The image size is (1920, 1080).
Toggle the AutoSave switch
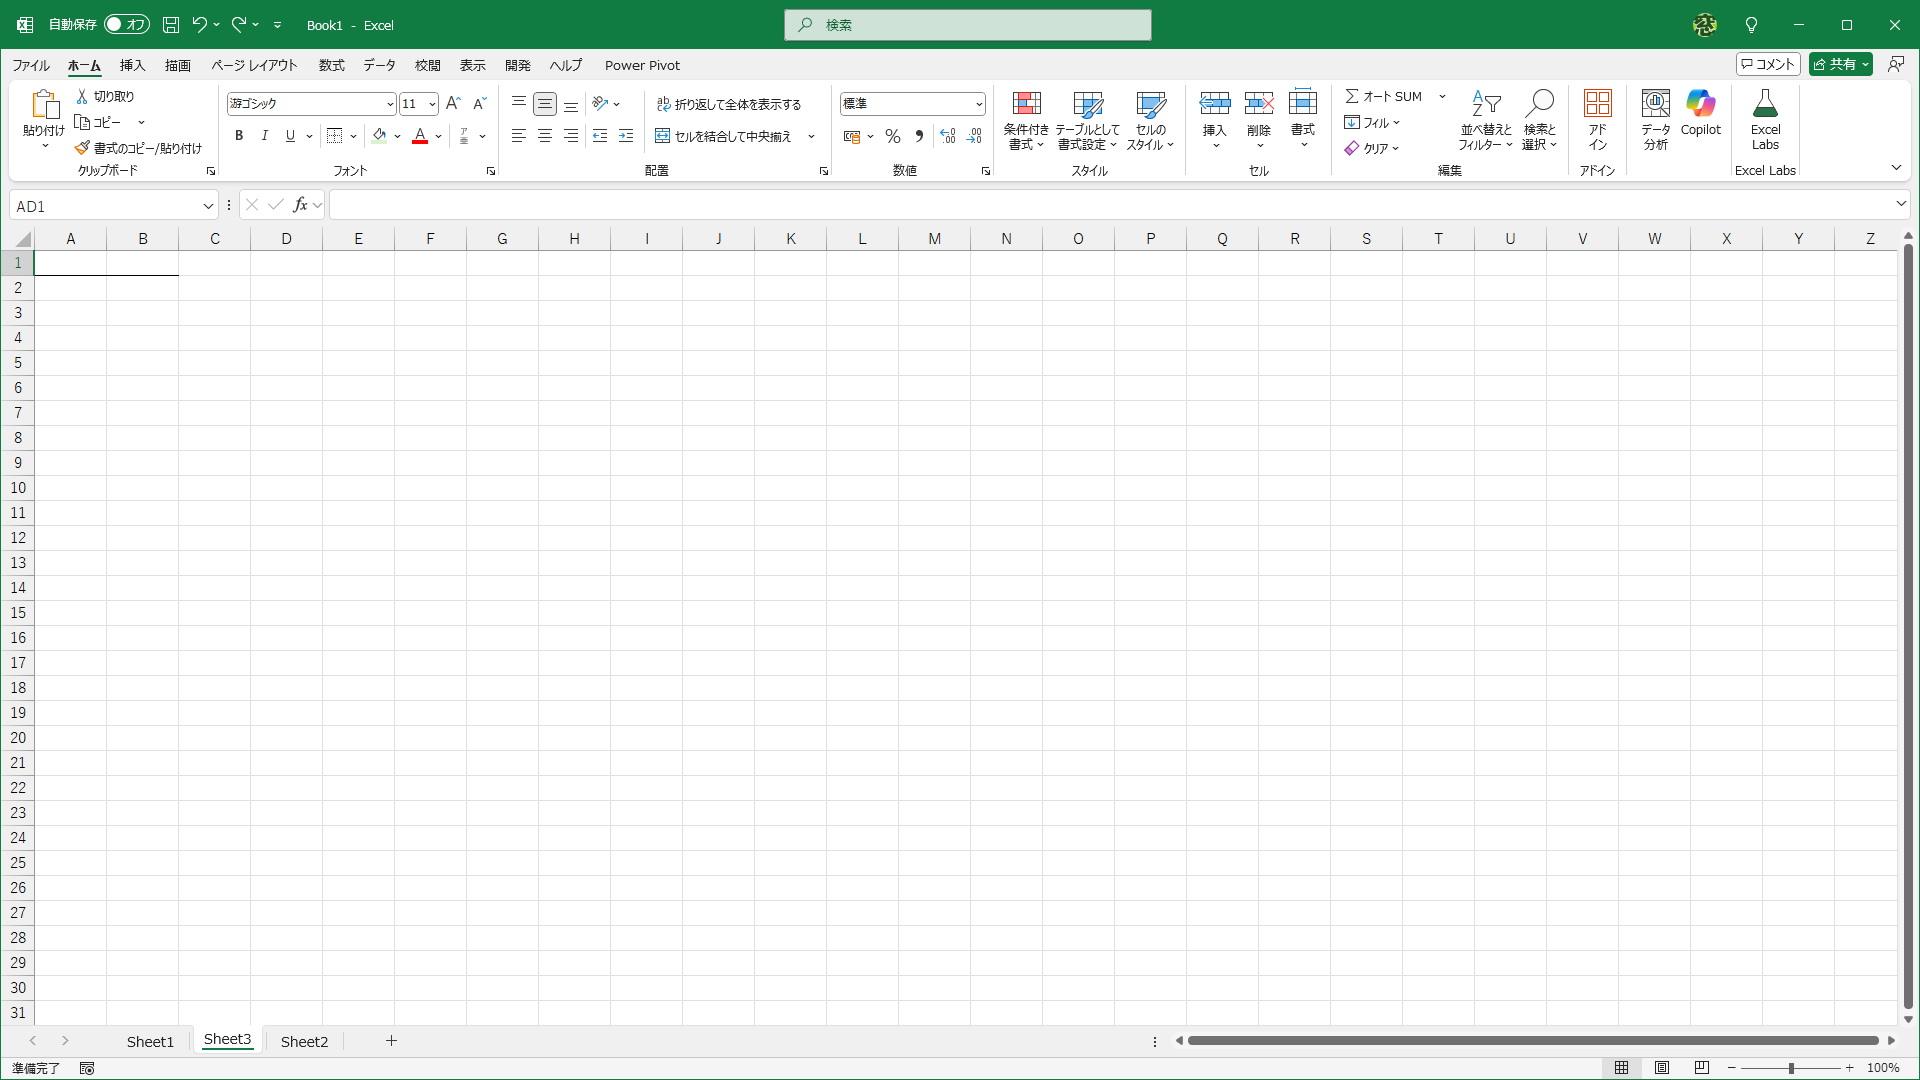127,25
